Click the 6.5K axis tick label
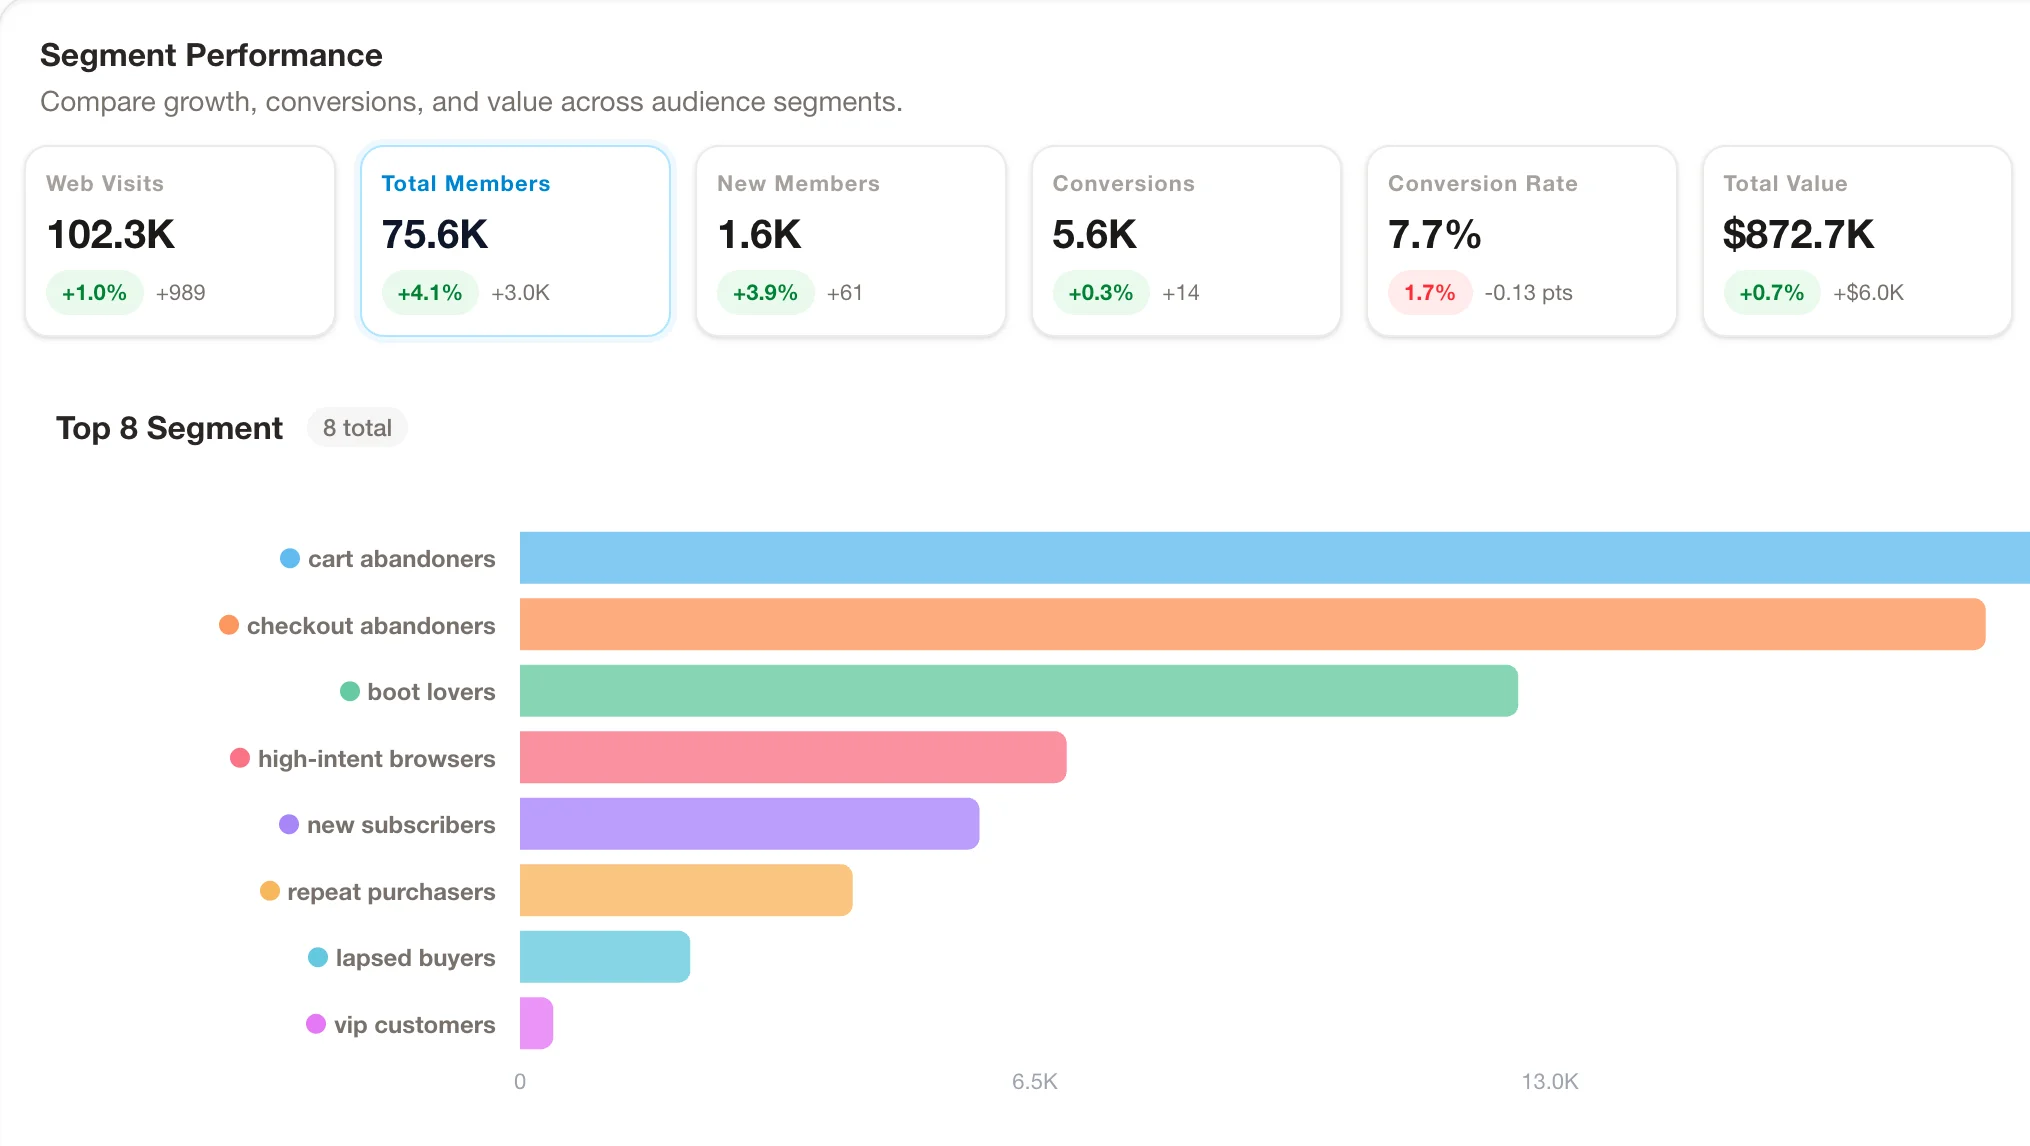Viewport: 2030px width, 1146px height. click(1035, 1082)
